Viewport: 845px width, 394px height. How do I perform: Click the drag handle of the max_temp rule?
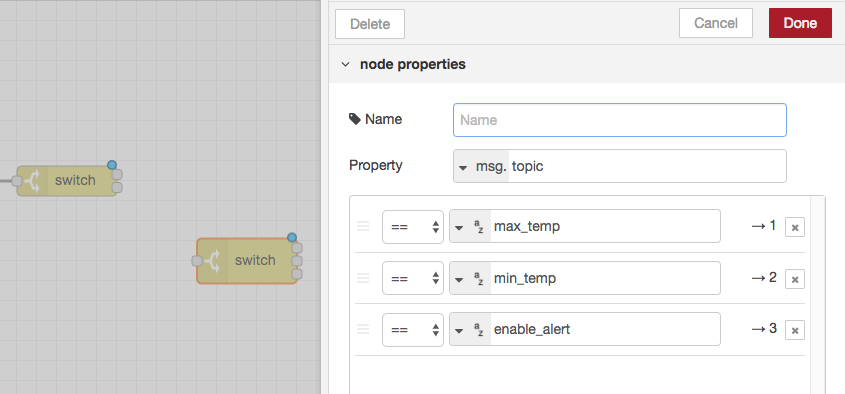tap(363, 226)
